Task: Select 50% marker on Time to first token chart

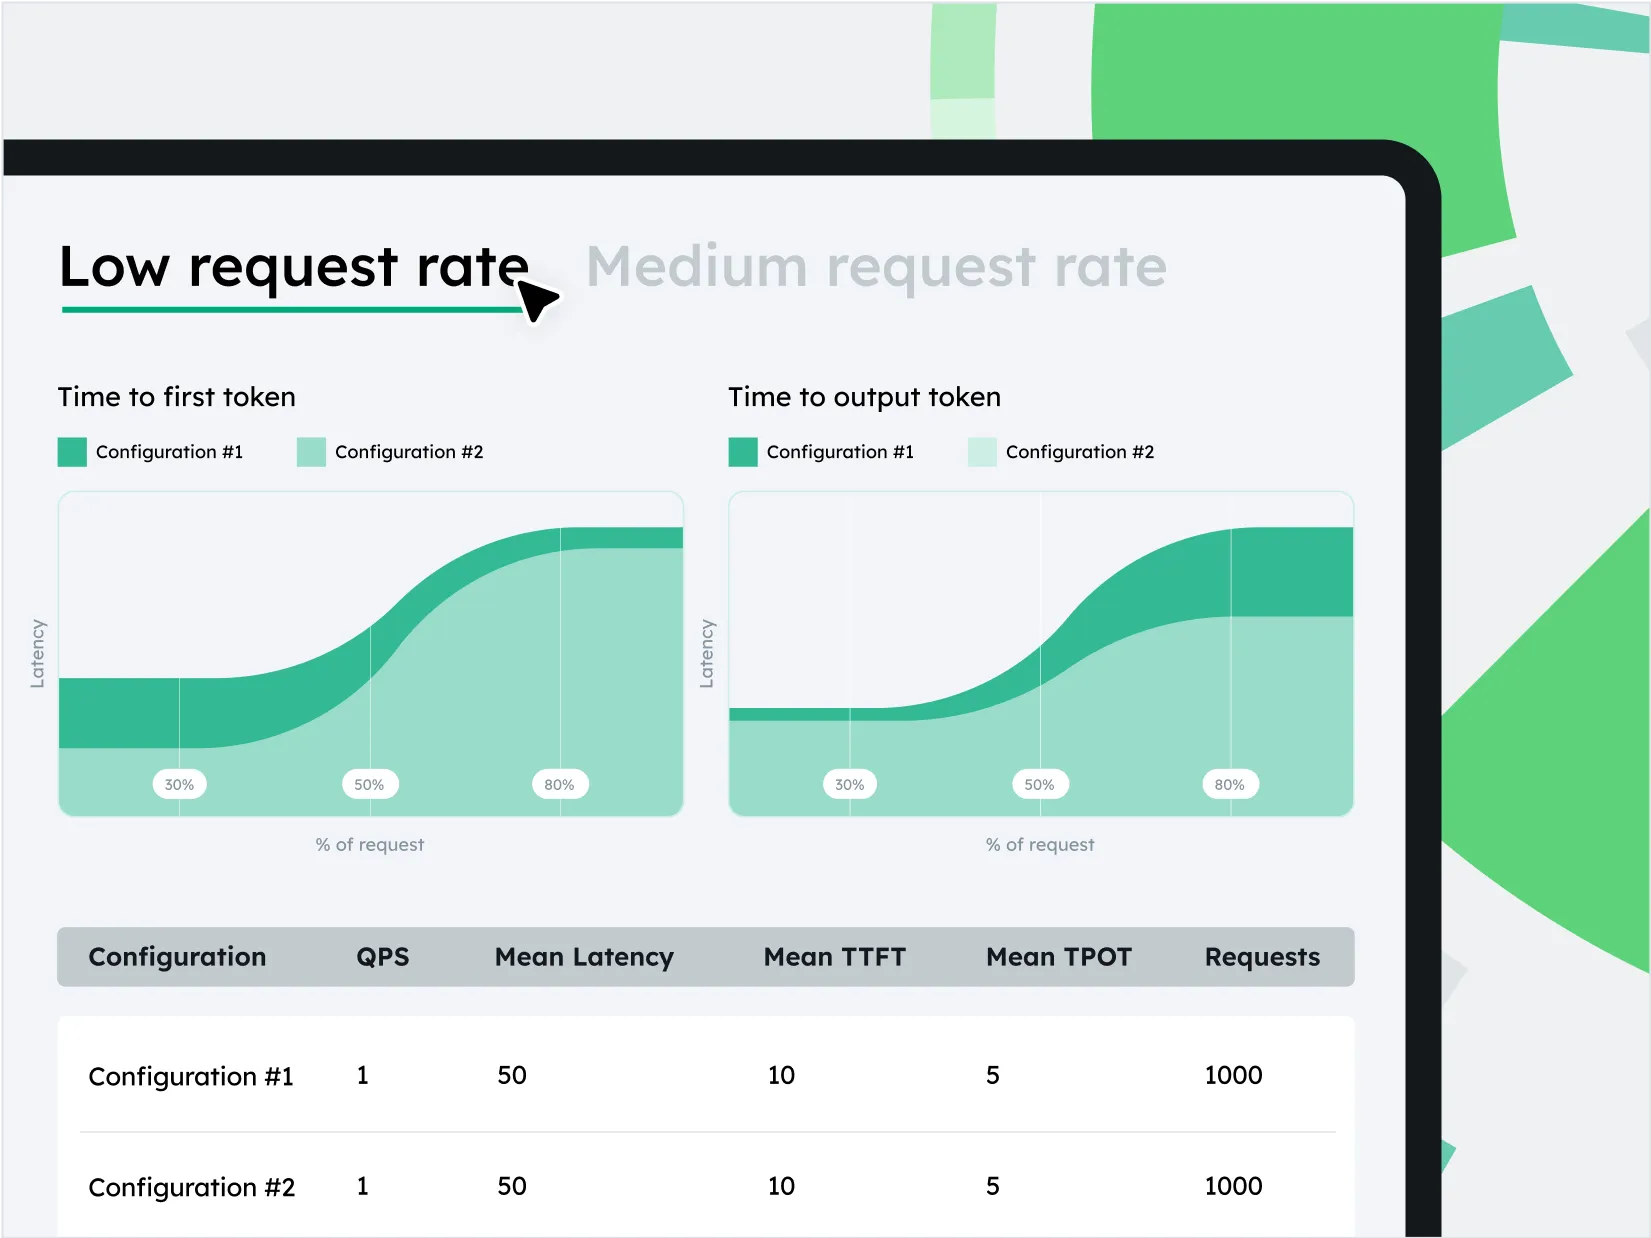Action: pos(370,785)
